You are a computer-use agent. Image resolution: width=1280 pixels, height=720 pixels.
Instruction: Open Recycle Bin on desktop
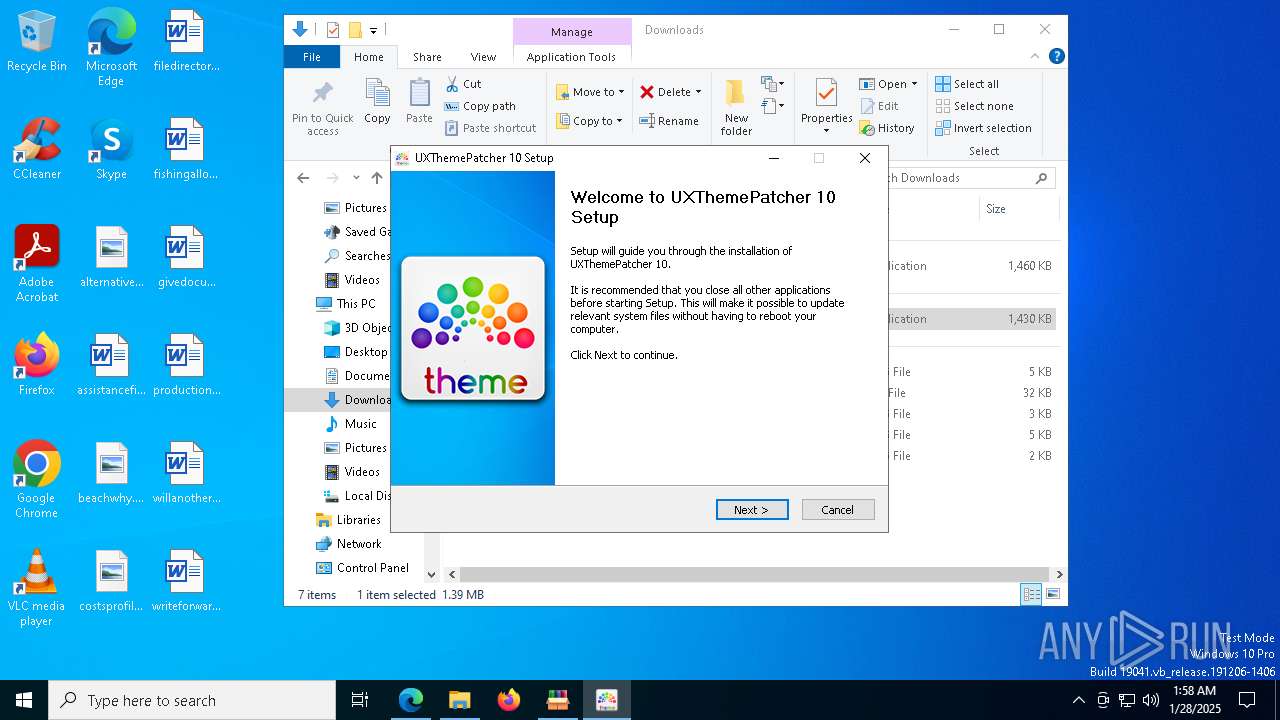tap(37, 41)
